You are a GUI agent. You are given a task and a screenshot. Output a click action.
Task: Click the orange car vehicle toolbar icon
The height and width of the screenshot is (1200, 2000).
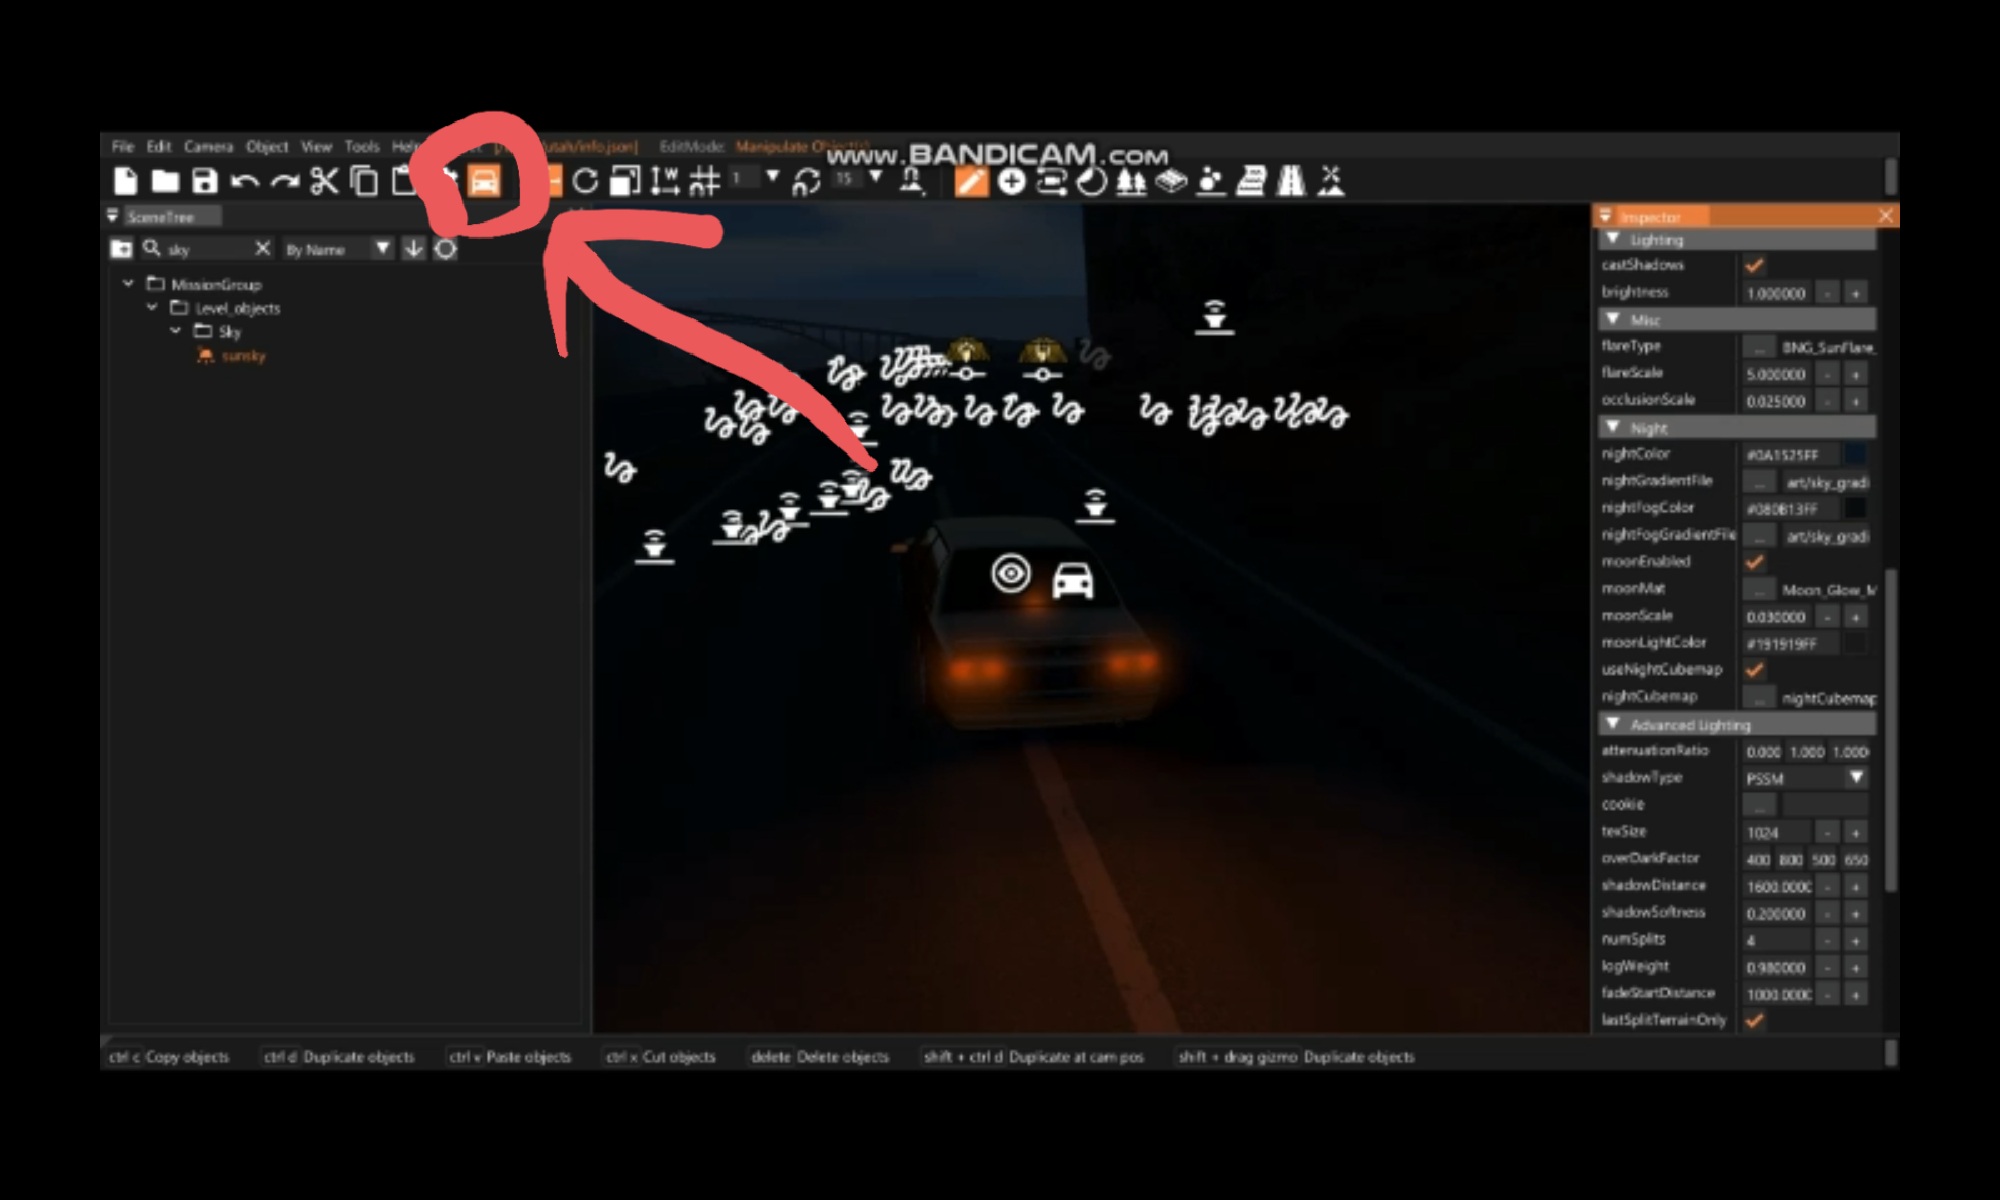(x=484, y=181)
